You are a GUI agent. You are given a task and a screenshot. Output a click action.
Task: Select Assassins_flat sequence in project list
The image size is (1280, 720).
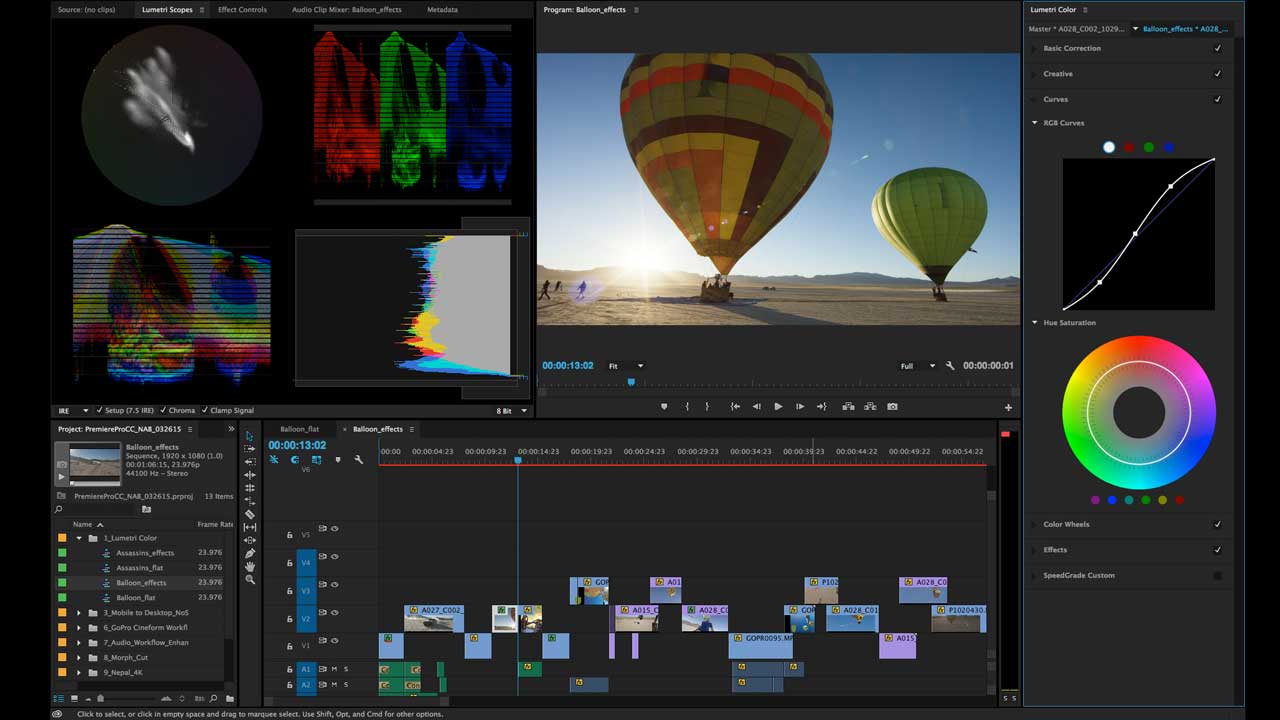click(x=139, y=567)
